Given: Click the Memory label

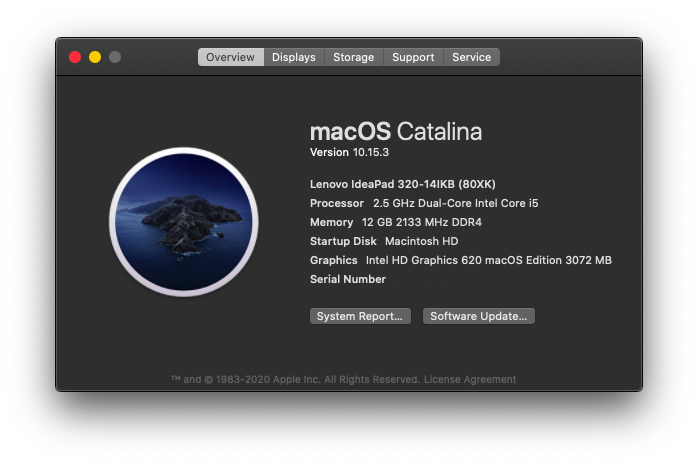Looking at the screenshot, I should coord(332,222).
